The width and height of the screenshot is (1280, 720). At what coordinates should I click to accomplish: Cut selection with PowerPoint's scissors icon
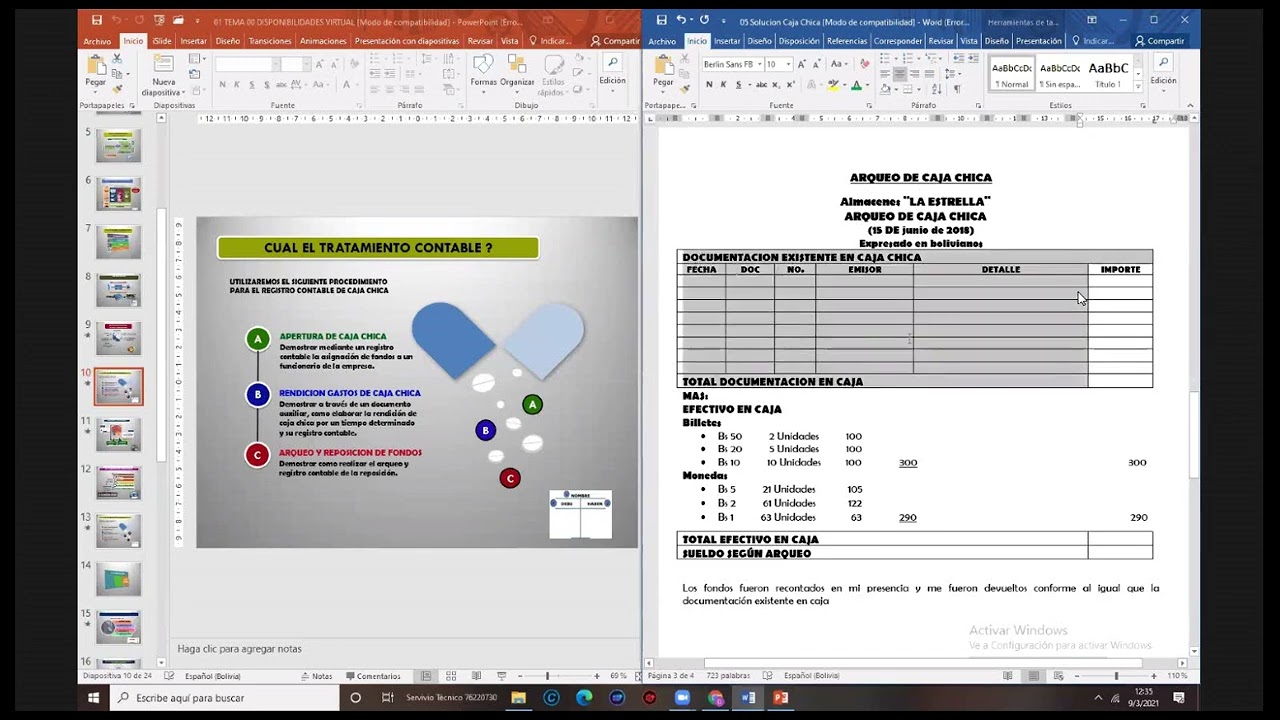[x=117, y=59]
